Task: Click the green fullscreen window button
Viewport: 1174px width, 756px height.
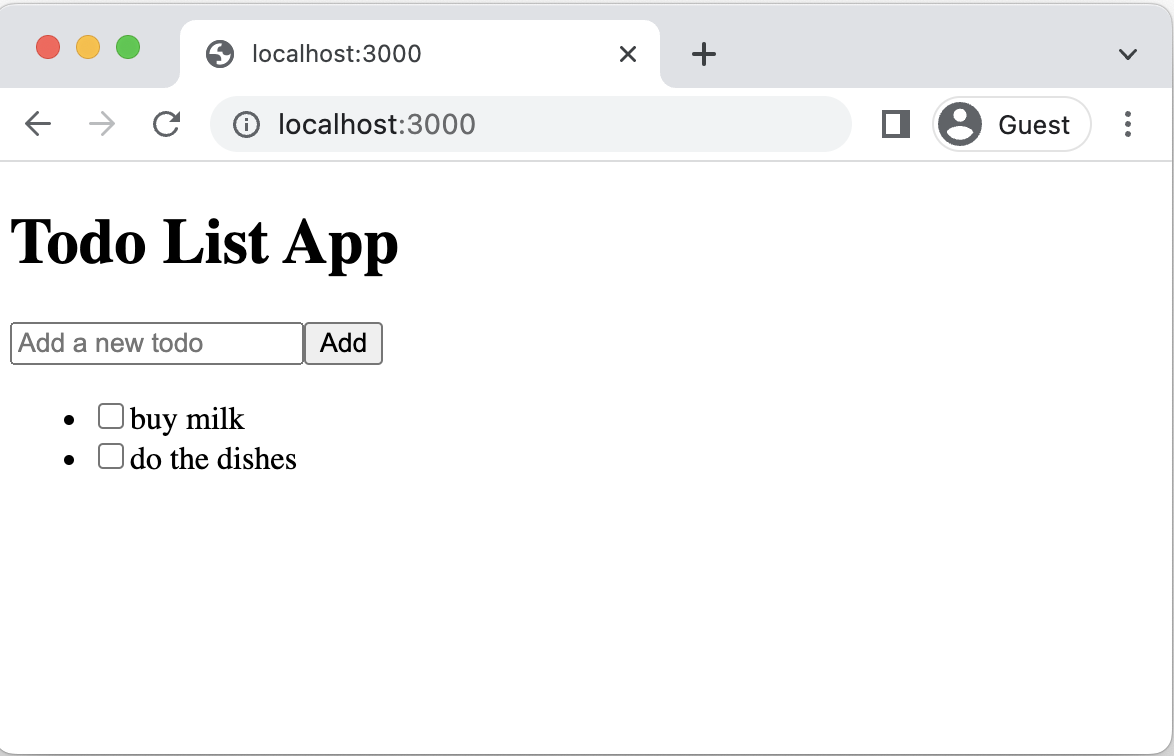Action: 128,47
